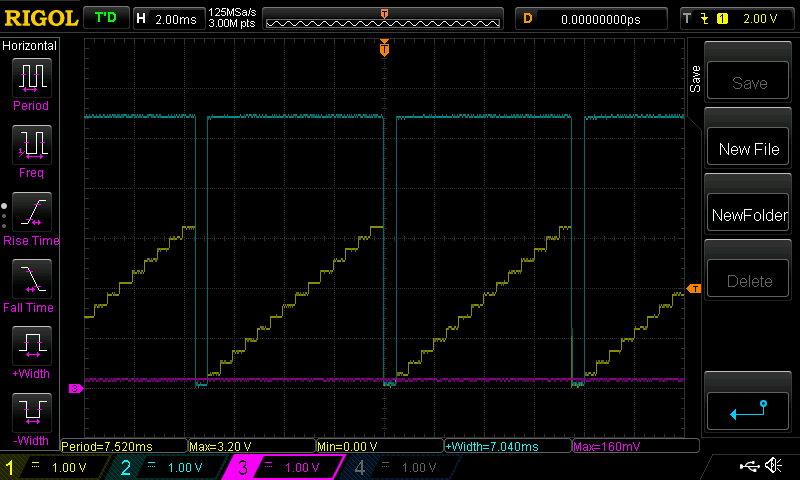Open the Horizontal measurement menu header
800x480 pixels.
click(30, 46)
